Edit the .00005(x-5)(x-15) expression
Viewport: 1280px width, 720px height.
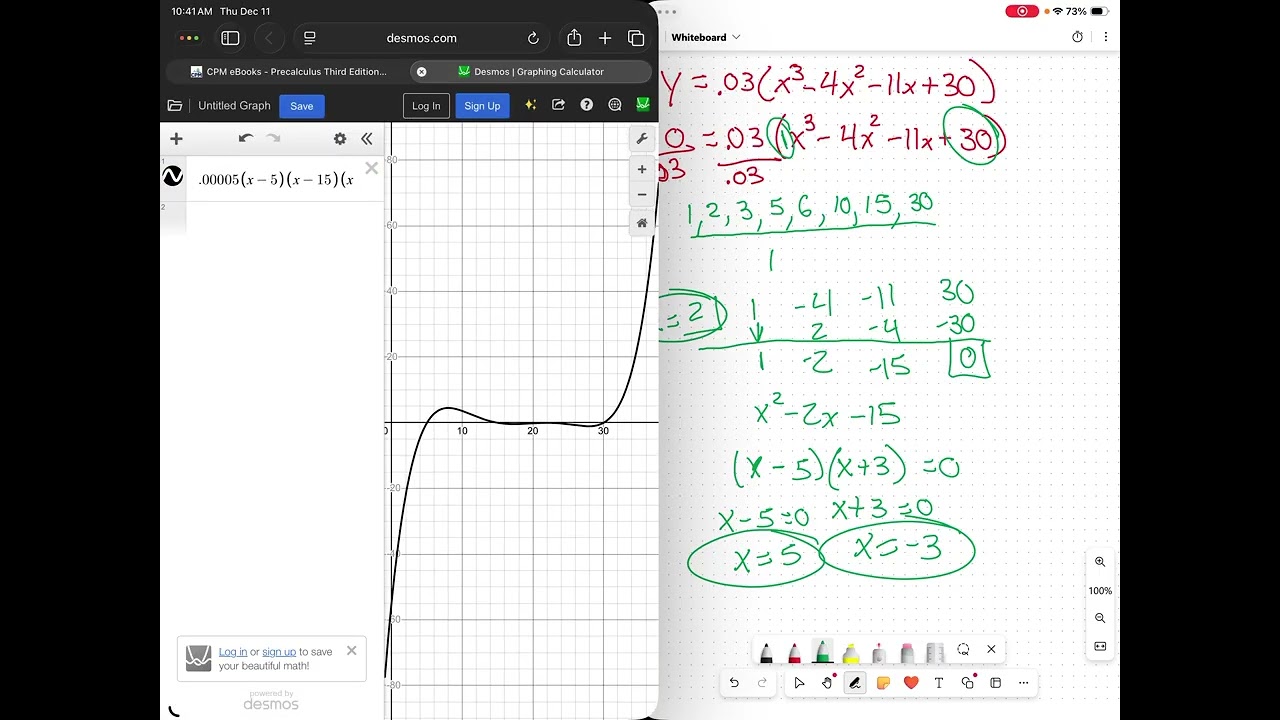[x=276, y=180]
